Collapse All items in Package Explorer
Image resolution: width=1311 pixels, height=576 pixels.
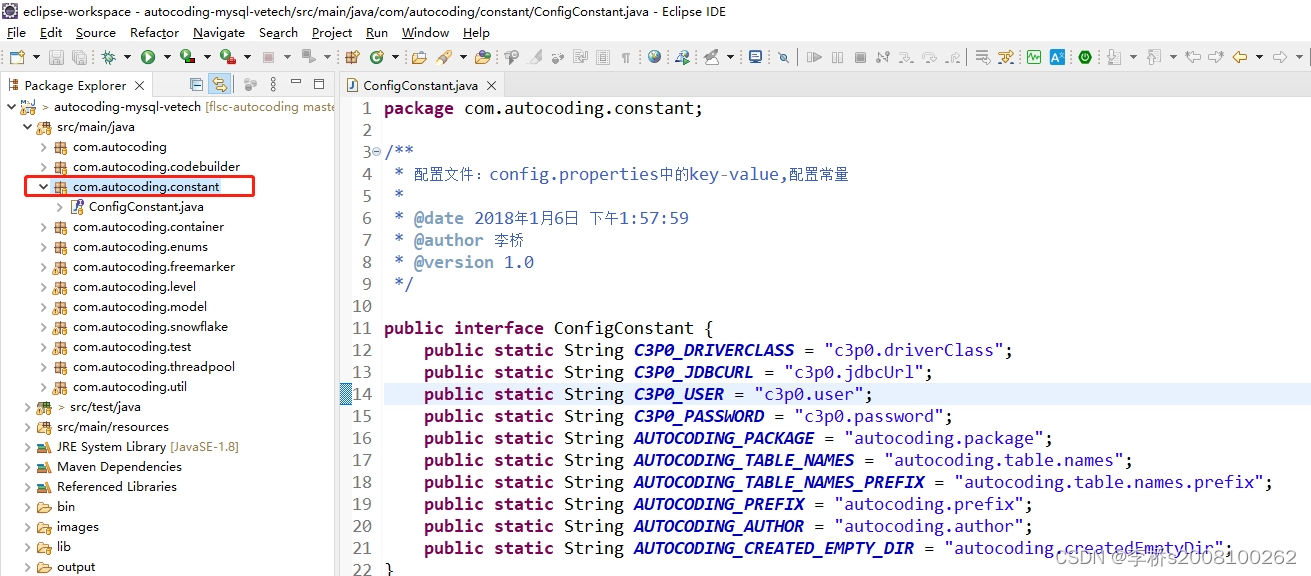click(196, 85)
